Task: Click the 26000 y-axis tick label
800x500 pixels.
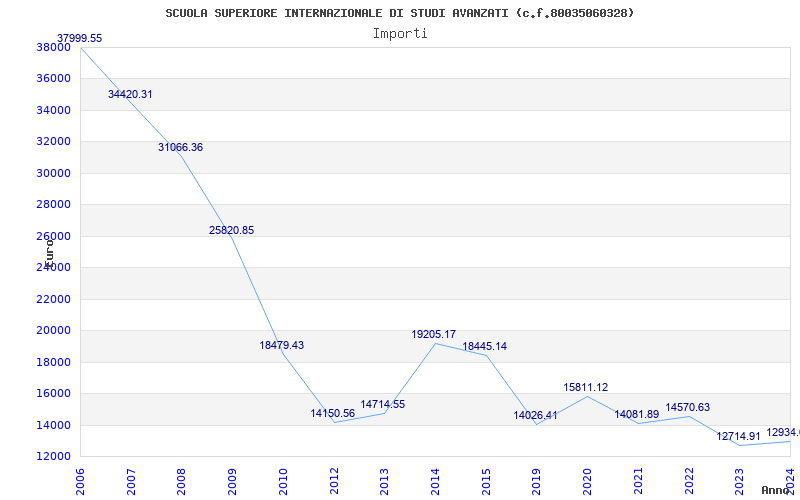Action: [53, 236]
